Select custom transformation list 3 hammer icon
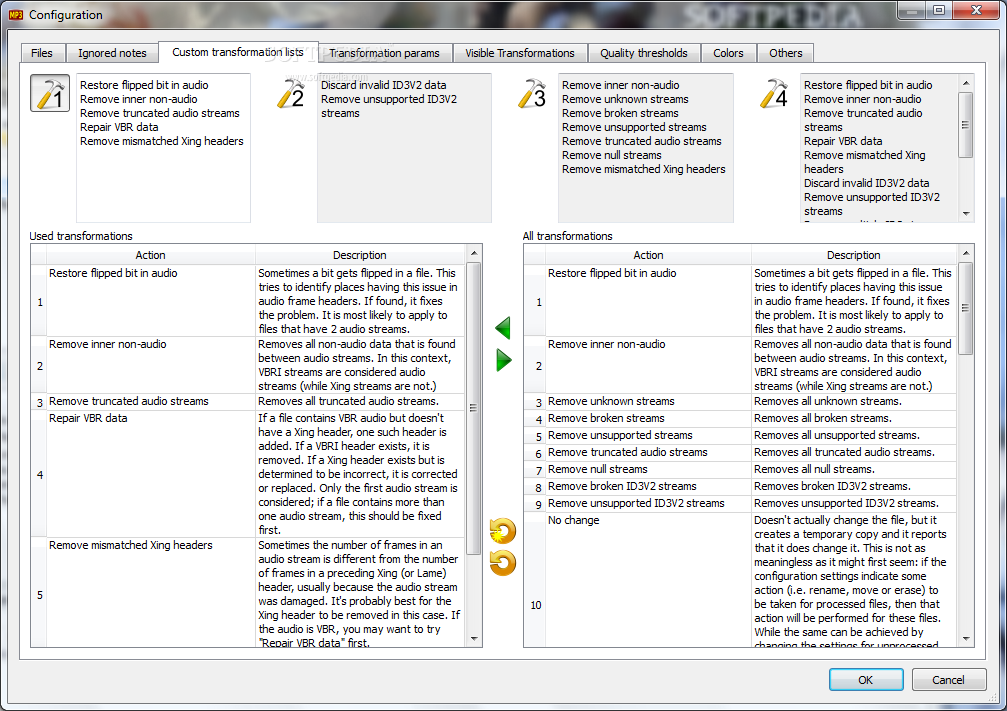This screenshot has width=1007, height=711. 531,93
